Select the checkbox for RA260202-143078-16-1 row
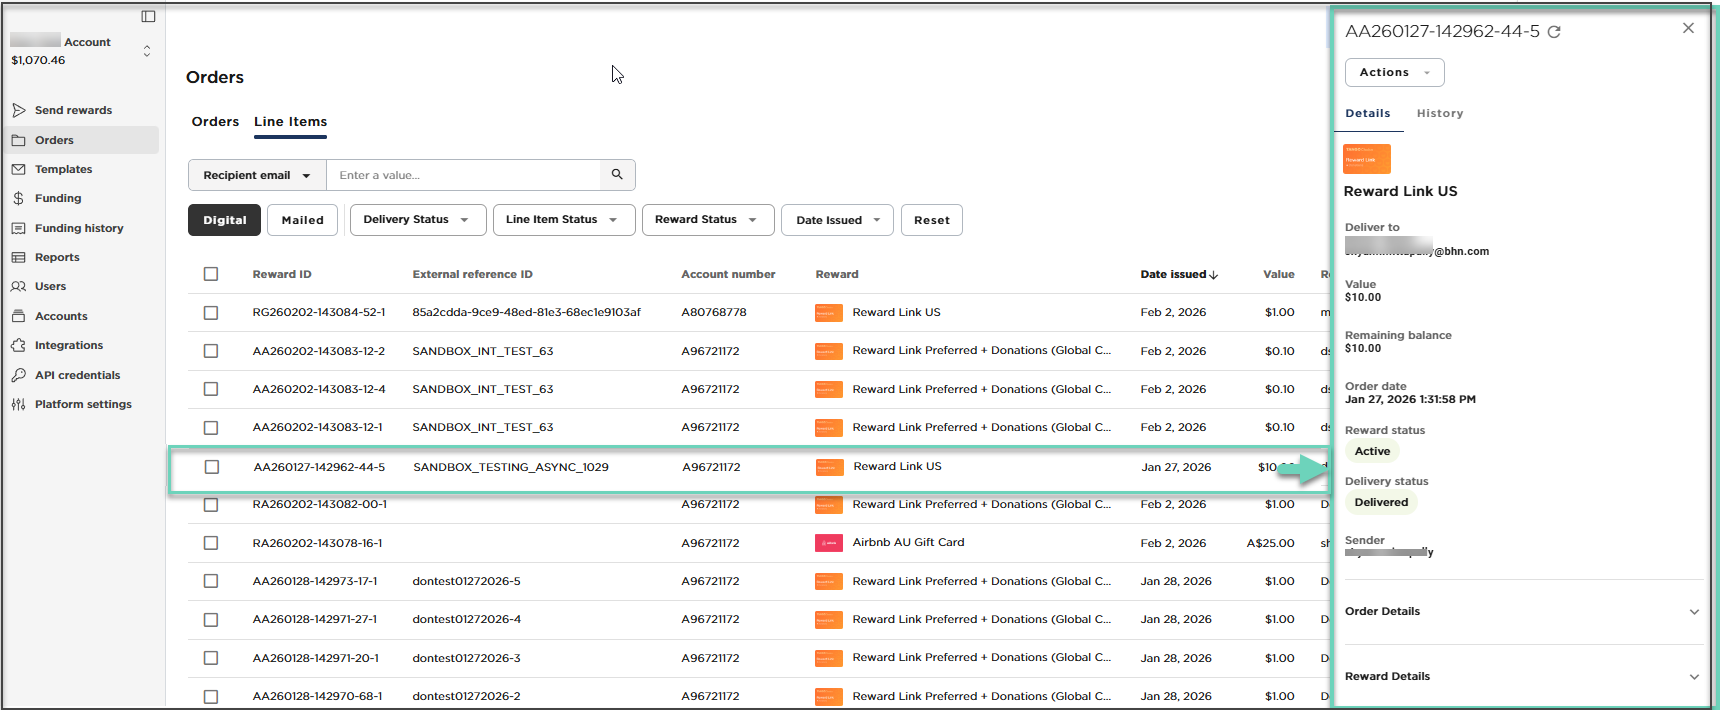The height and width of the screenshot is (710, 1720). [211, 543]
